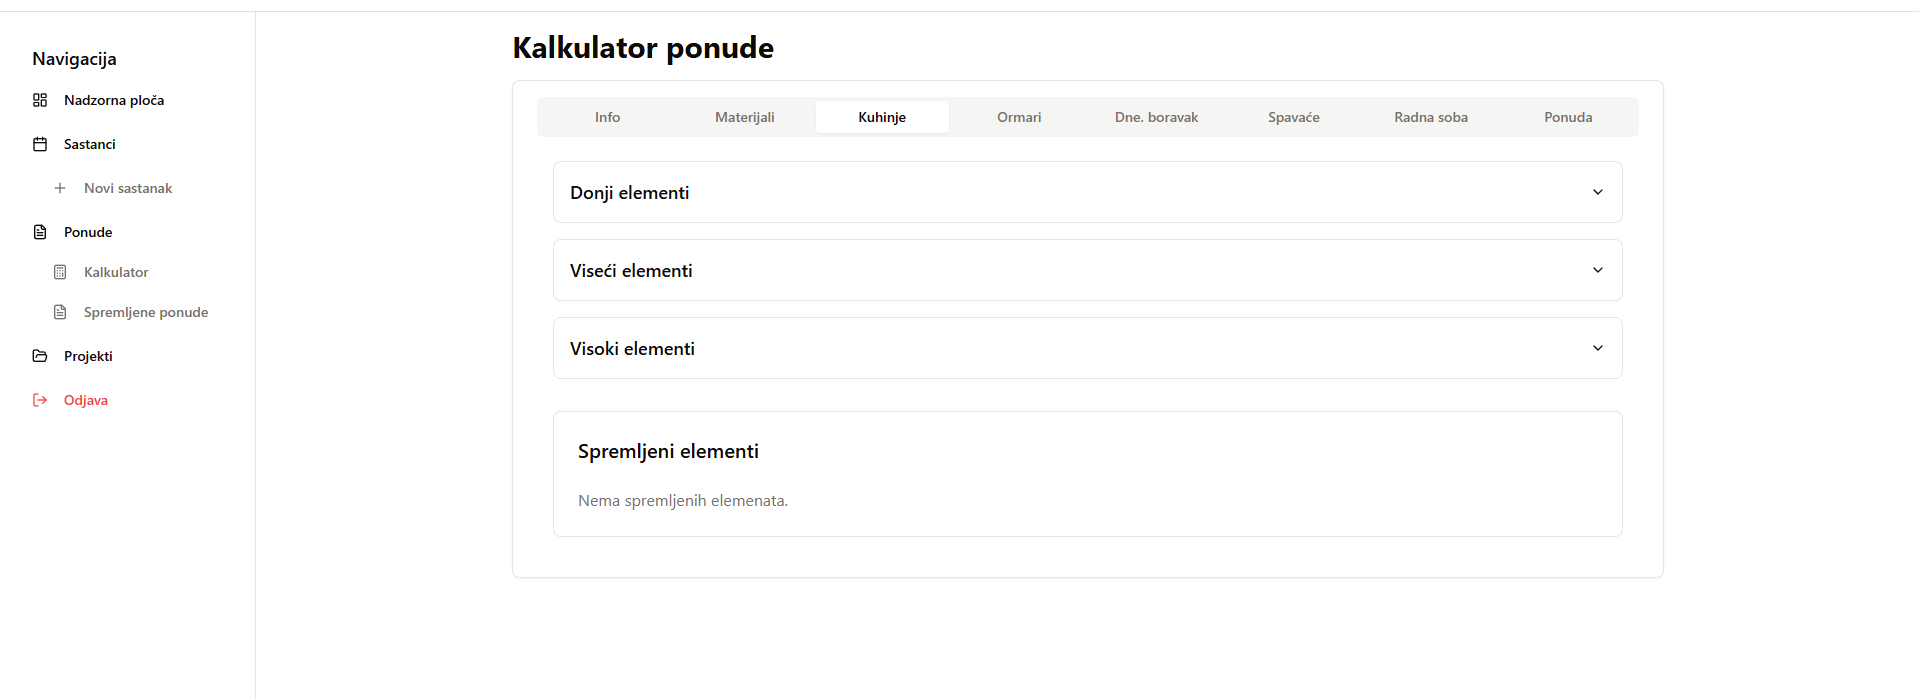Open the Ormari tab
The width and height of the screenshot is (1919, 699).
[x=1019, y=117]
